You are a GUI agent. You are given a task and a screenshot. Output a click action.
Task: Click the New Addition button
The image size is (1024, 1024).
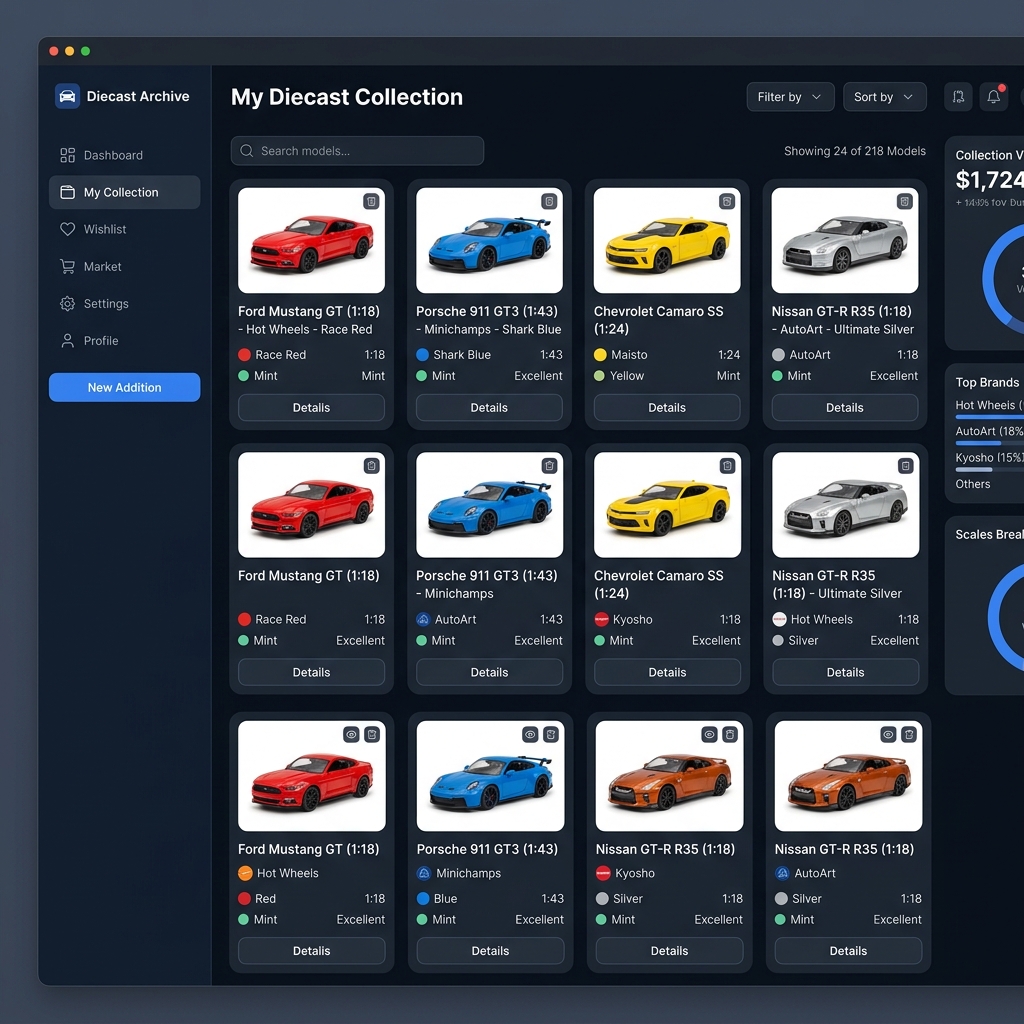[124, 387]
